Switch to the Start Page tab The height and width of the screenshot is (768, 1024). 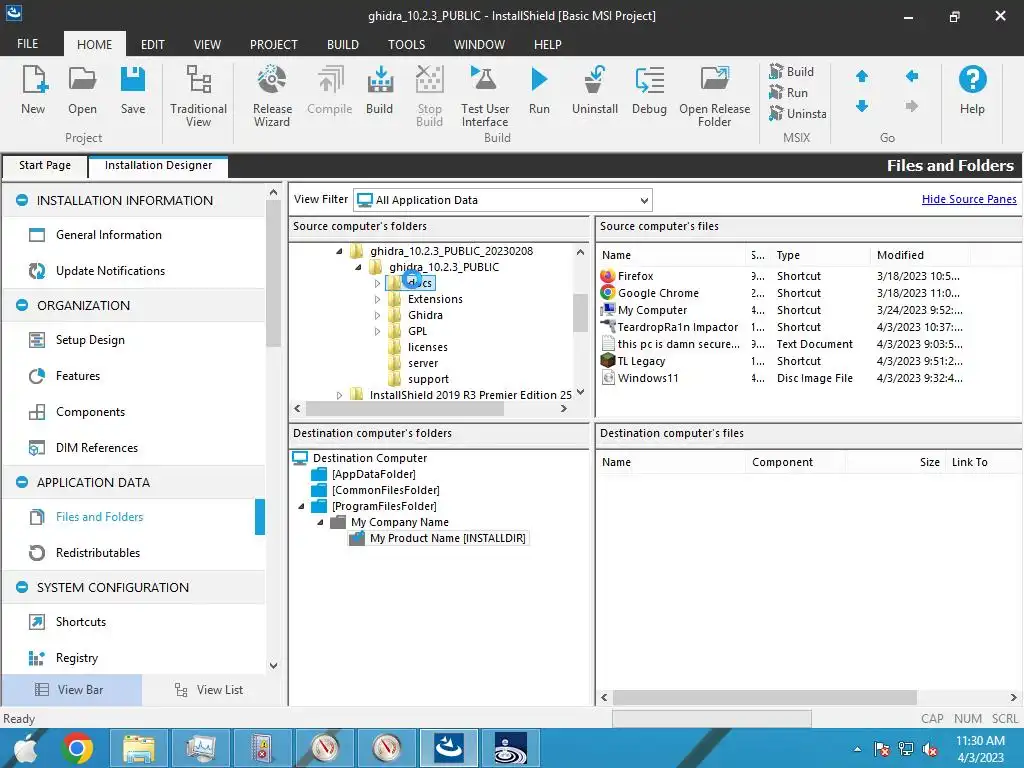pos(45,165)
